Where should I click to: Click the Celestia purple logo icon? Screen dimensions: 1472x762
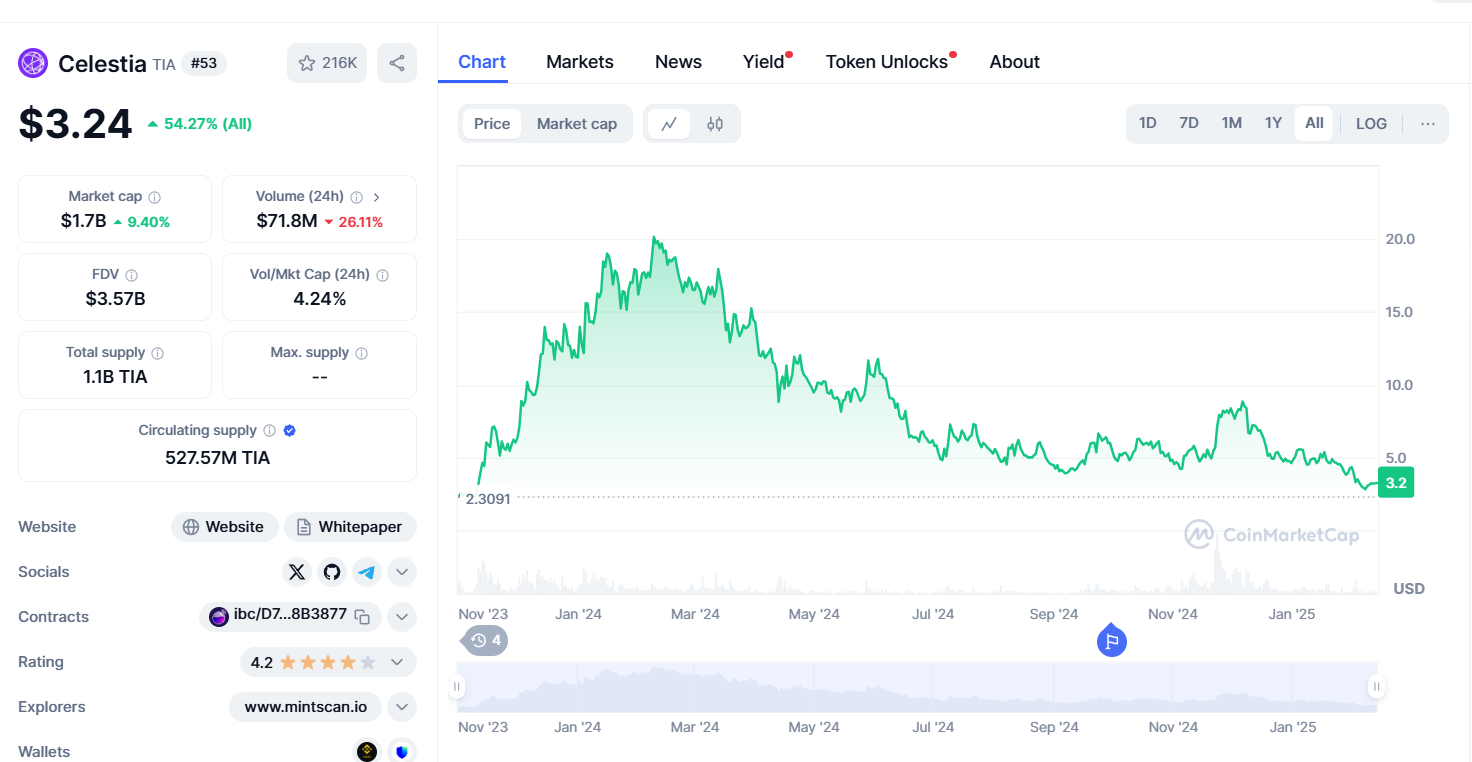click(33, 63)
